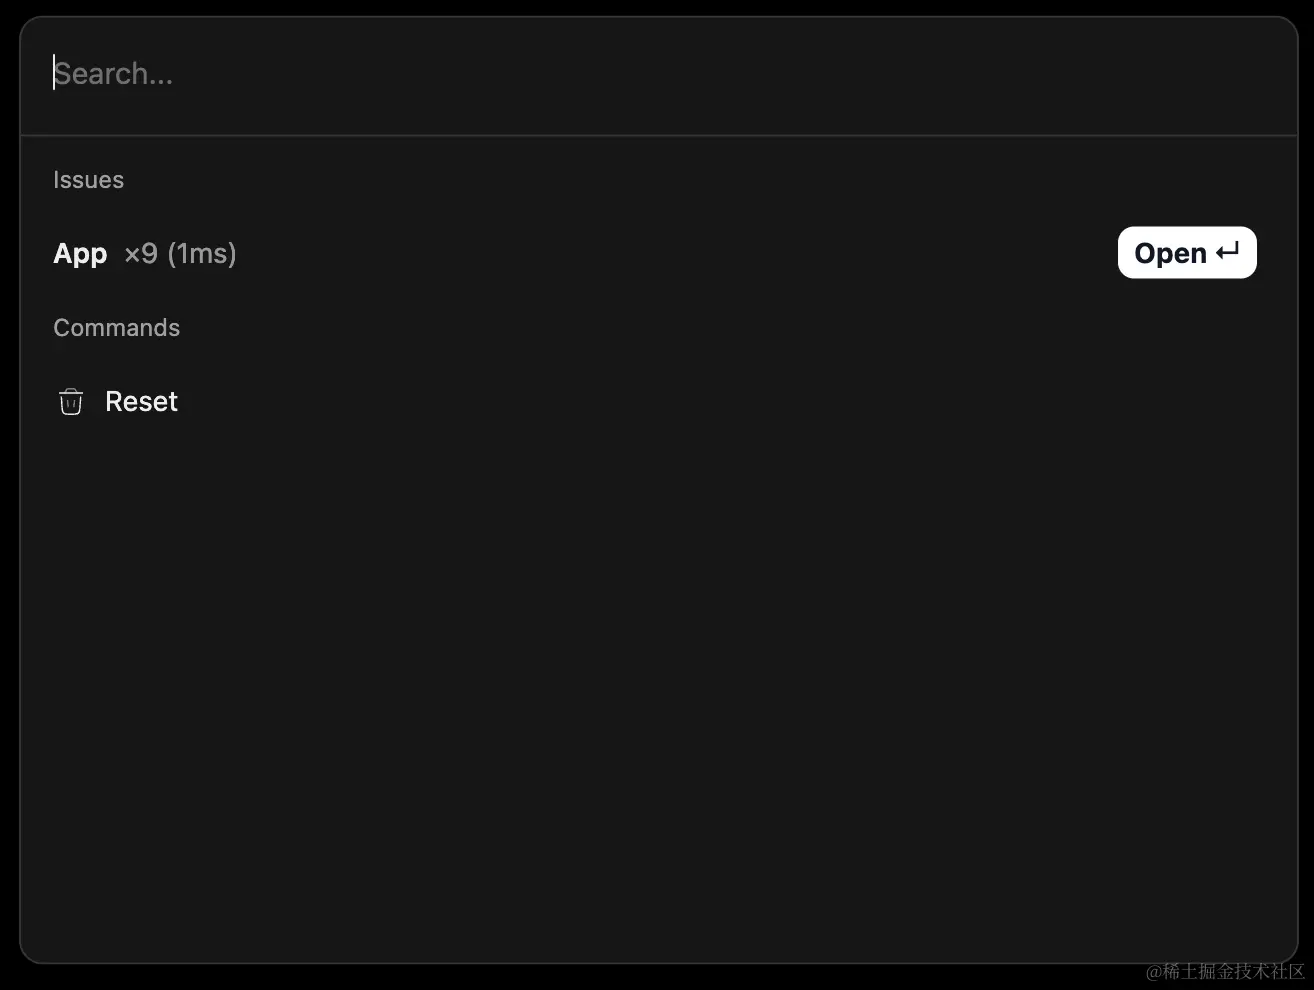The image size is (1314, 990).
Task: Click the Issues section heading
Action: pyautogui.click(x=88, y=180)
